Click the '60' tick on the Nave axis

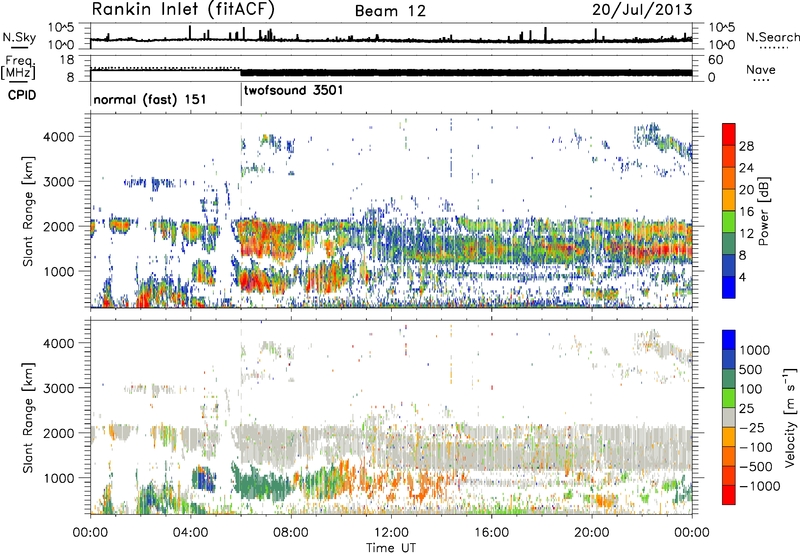tap(715, 60)
